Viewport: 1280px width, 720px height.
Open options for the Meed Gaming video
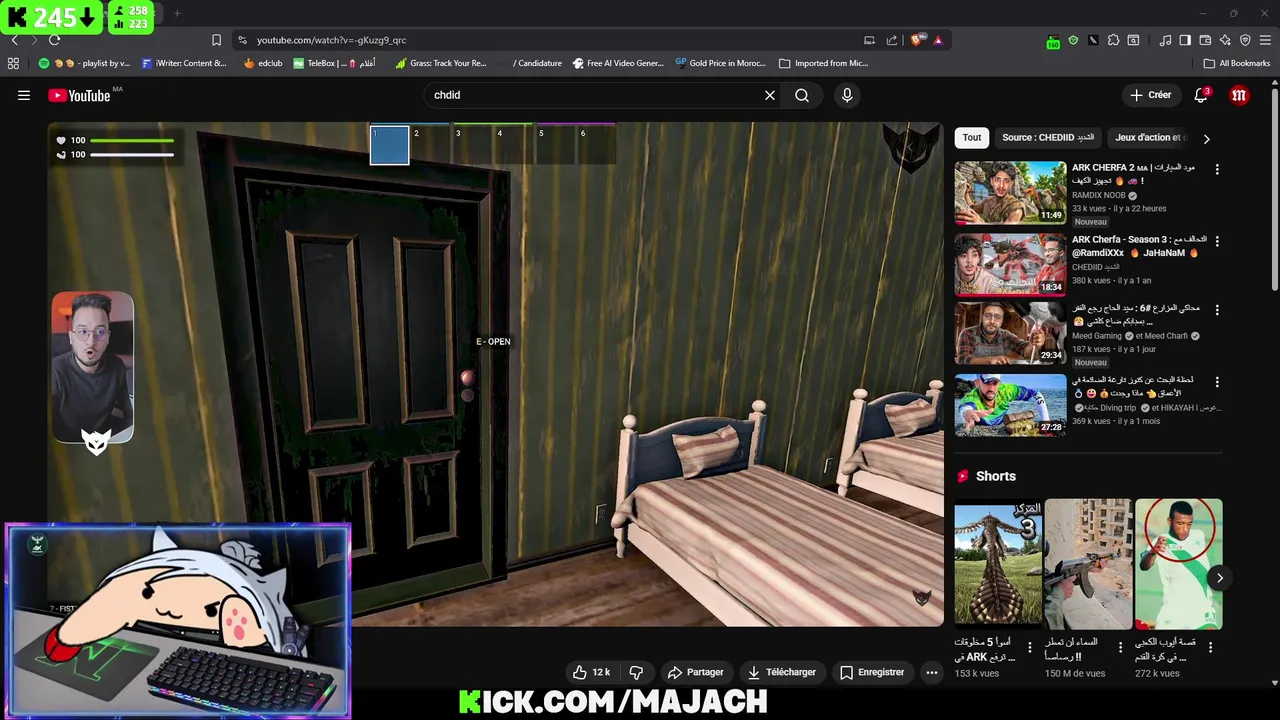(1217, 310)
